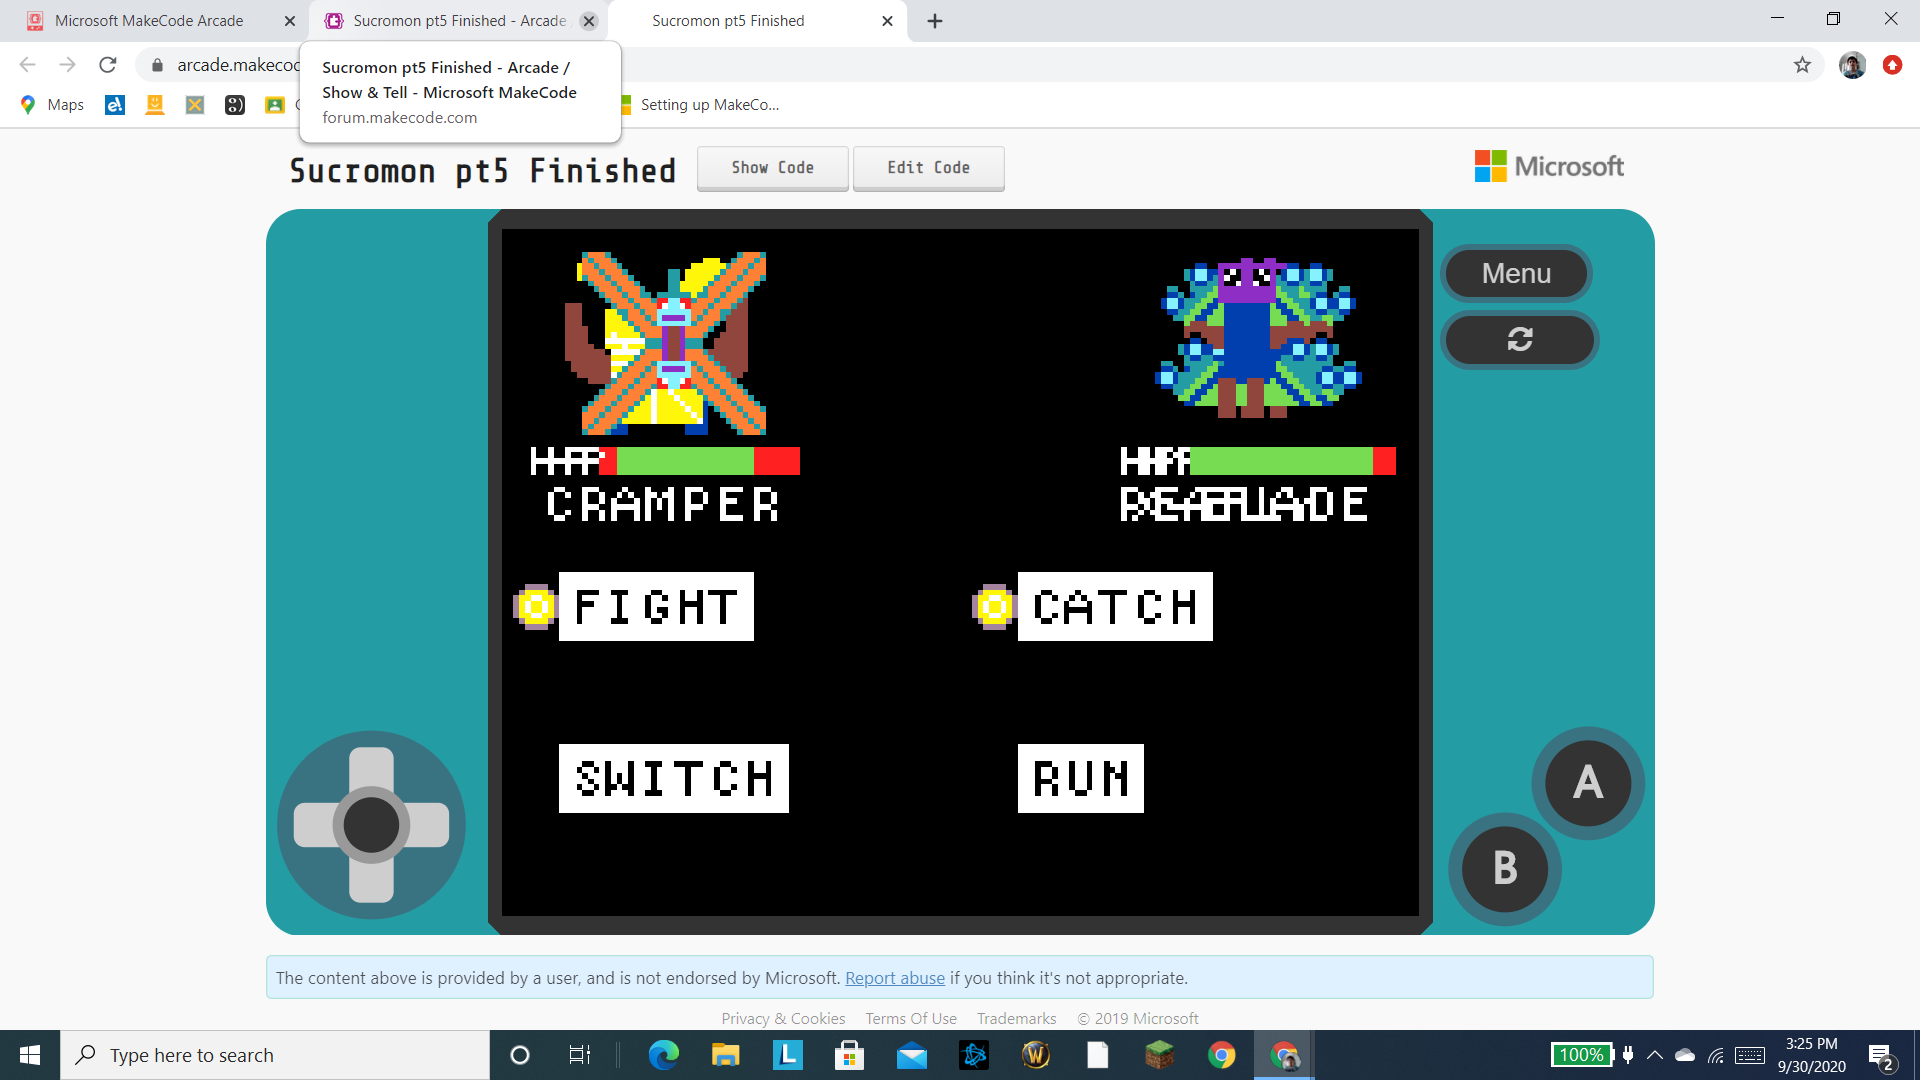1920x1080 pixels.
Task: Open Minecraft from the taskbar
Action: 1159,1055
